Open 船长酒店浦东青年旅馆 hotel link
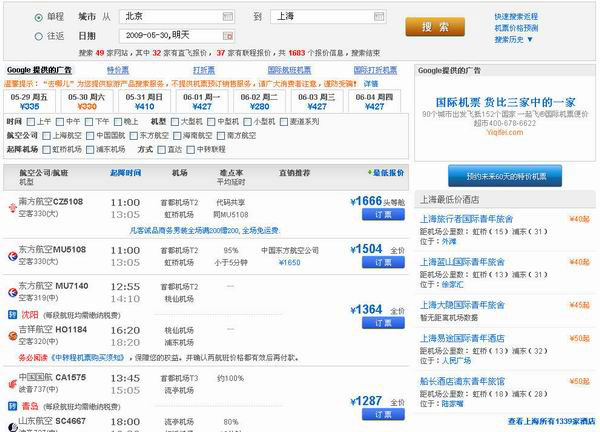Viewport: 600px width, 432px height. [462, 381]
